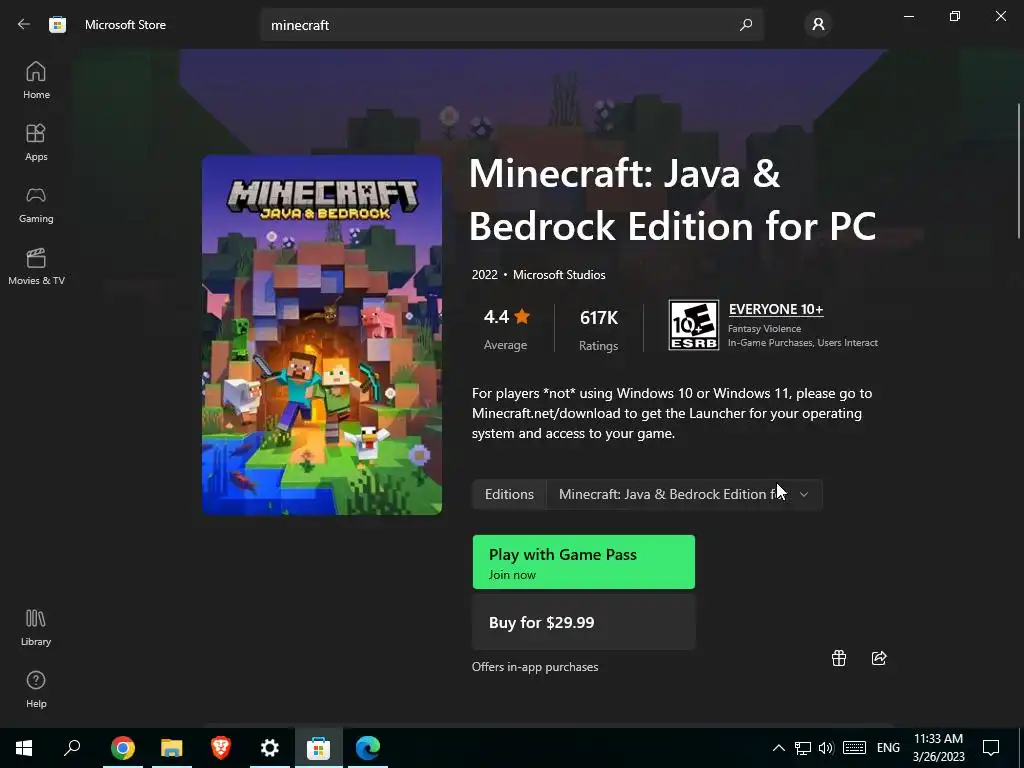Click Microsoft Store taskbar icon

click(x=319, y=748)
